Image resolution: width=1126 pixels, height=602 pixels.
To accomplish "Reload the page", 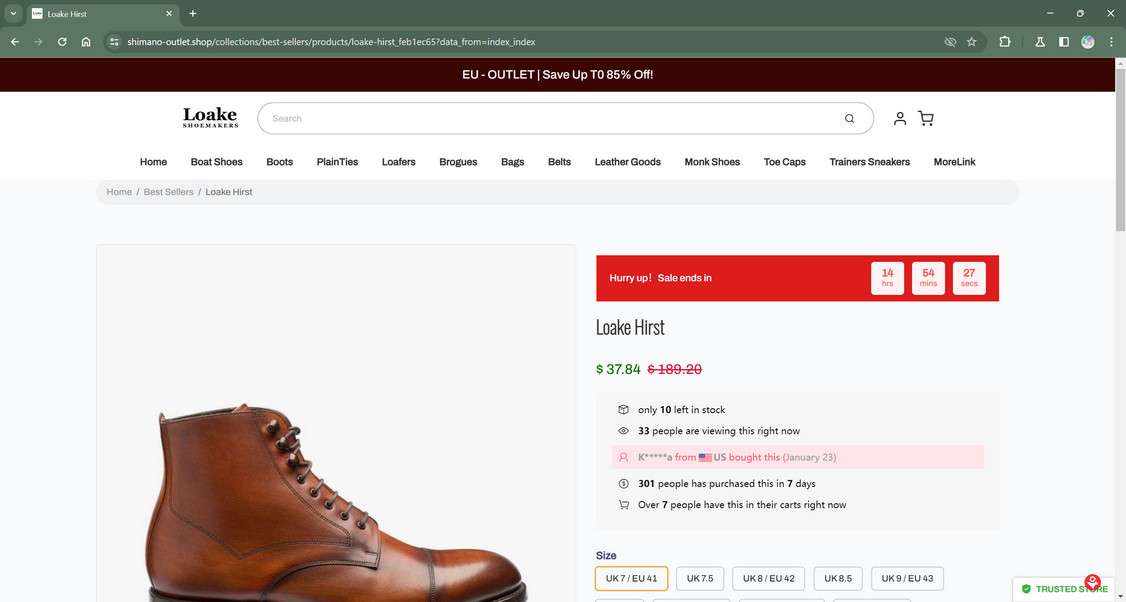I will tap(62, 42).
